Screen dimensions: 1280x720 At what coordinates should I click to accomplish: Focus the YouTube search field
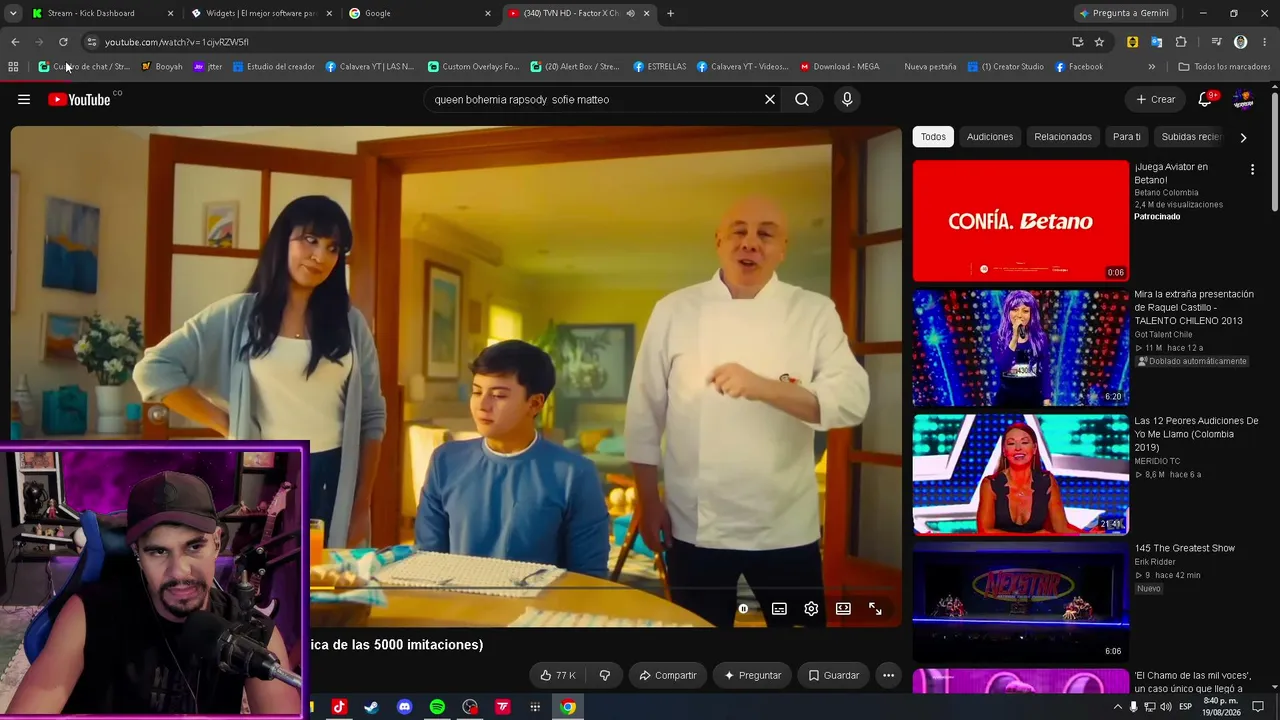click(x=594, y=99)
